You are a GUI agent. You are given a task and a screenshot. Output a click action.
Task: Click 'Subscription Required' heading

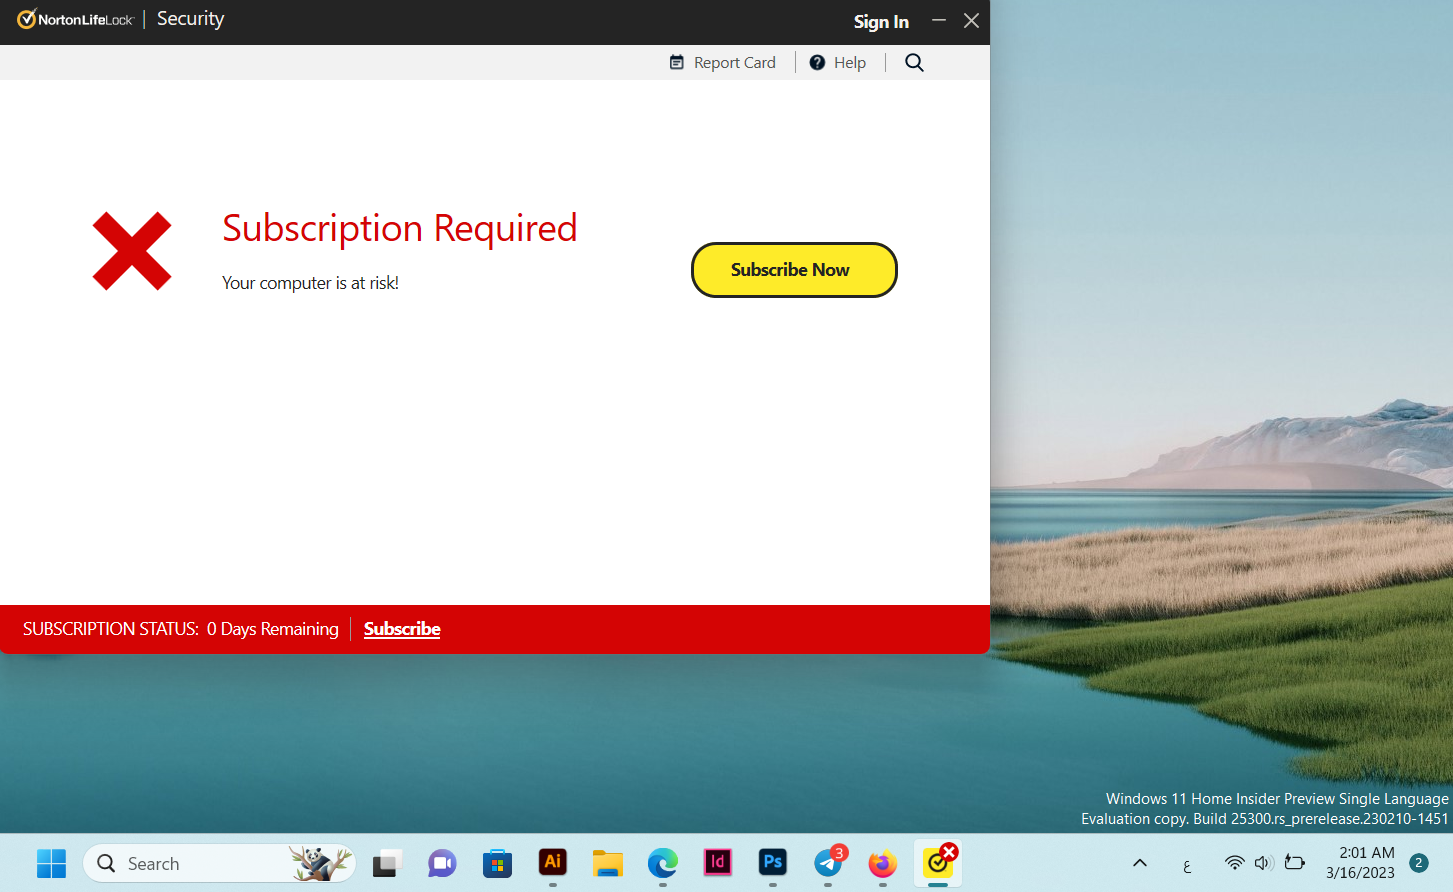coord(400,228)
